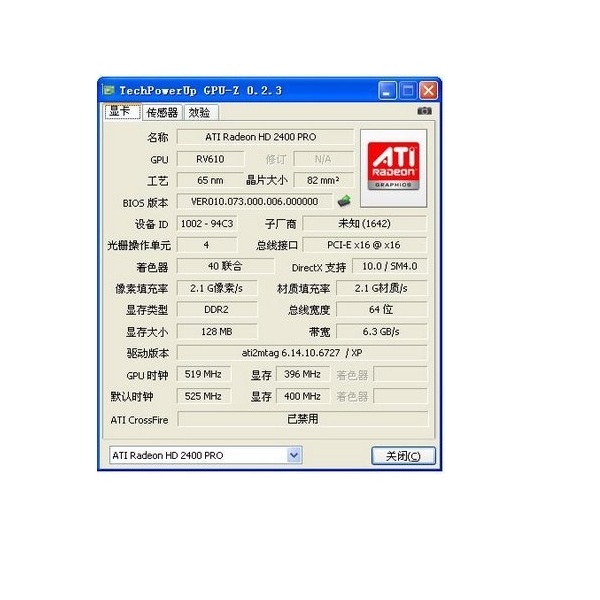Screen dimensions: 600x600
Task: Click the ROPs field showing 4
Action: 207,245
